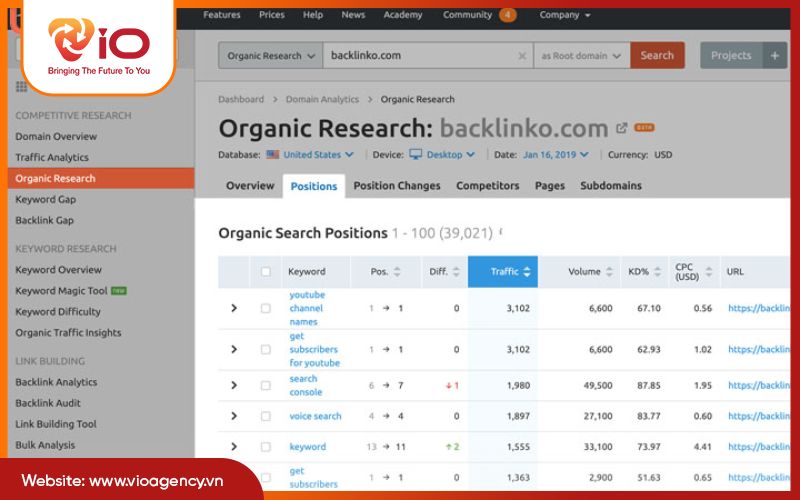Open URL link in youtube channel names row
Viewport: 800px width, 500px height.
click(x=759, y=308)
